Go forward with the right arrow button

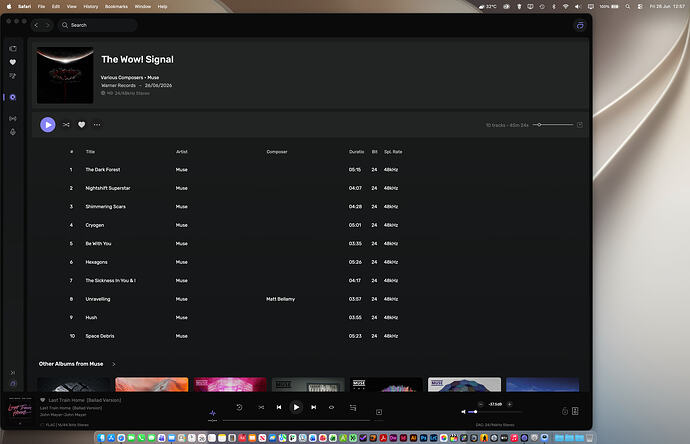pos(48,25)
